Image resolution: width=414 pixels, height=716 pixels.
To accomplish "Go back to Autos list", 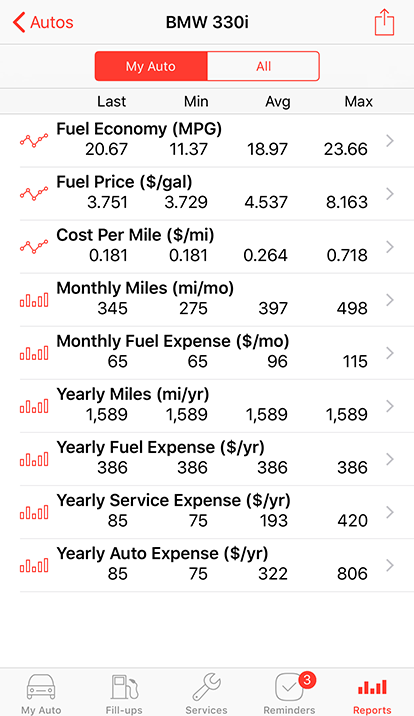I will [43, 22].
